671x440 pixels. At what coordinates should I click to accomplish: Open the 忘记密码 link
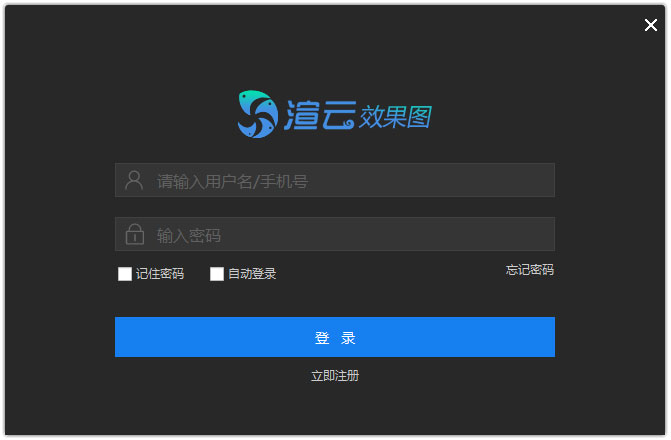point(530,270)
